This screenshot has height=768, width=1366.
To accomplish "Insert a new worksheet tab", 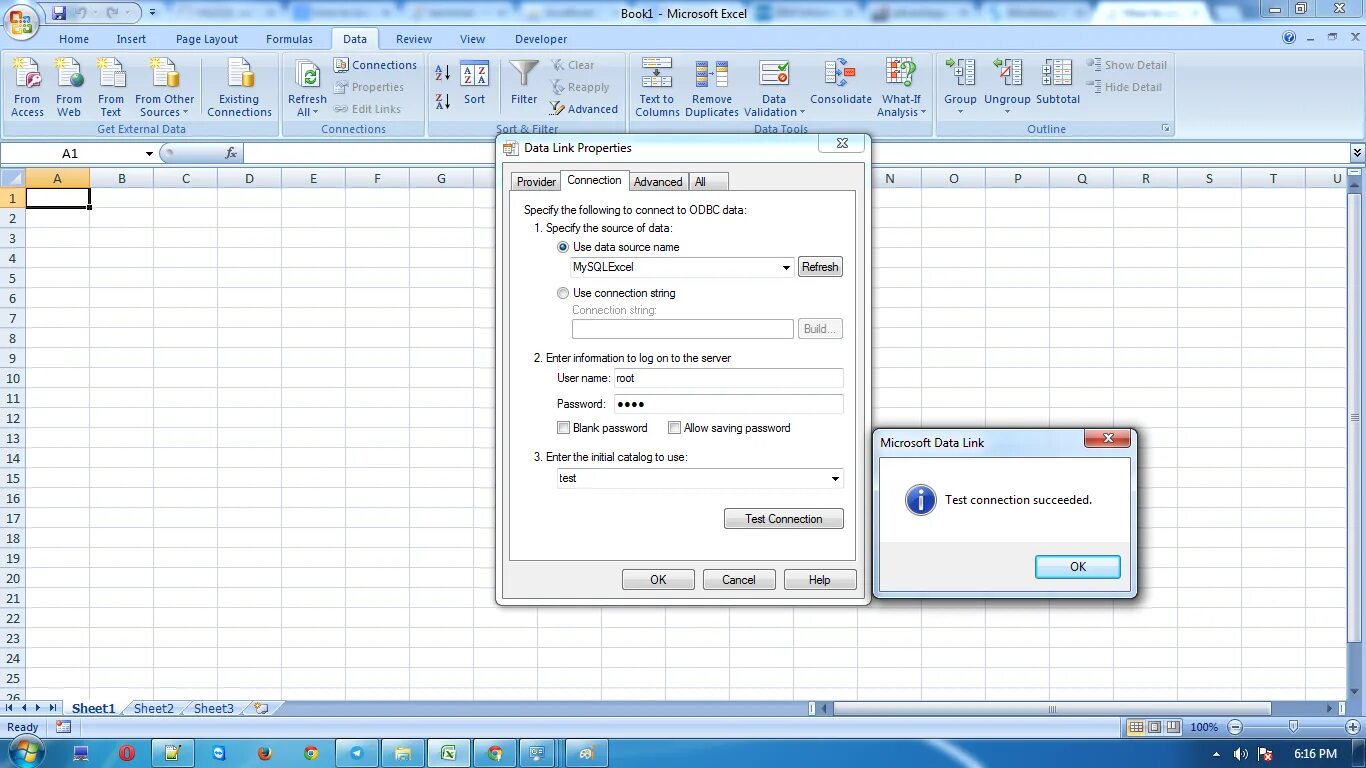I will tap(261, 708).
